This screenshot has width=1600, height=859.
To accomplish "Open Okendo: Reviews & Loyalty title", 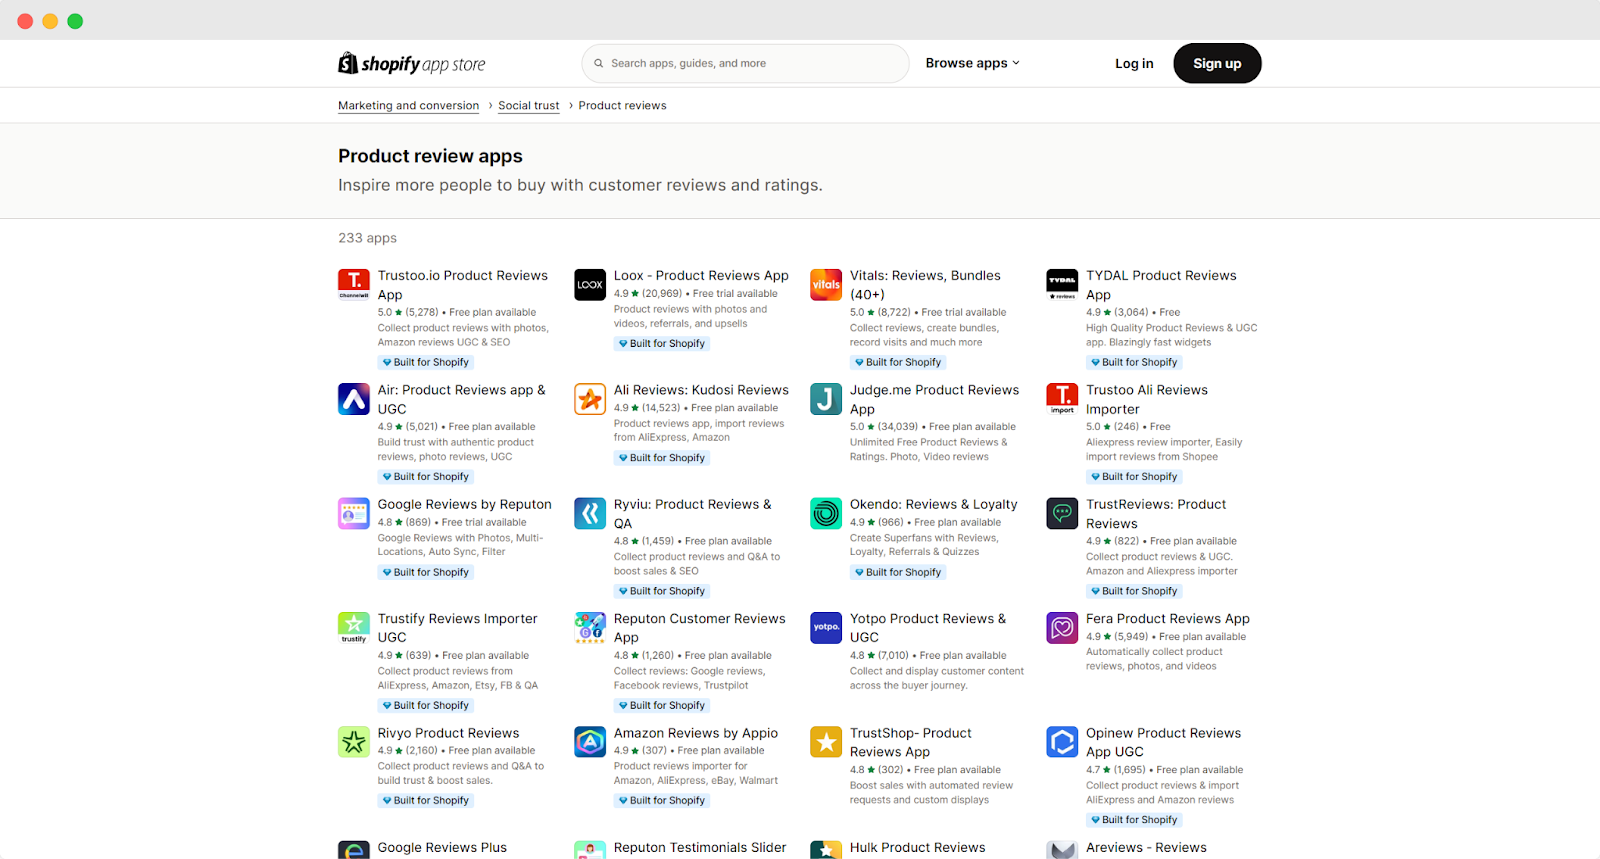I will (933, 504).
